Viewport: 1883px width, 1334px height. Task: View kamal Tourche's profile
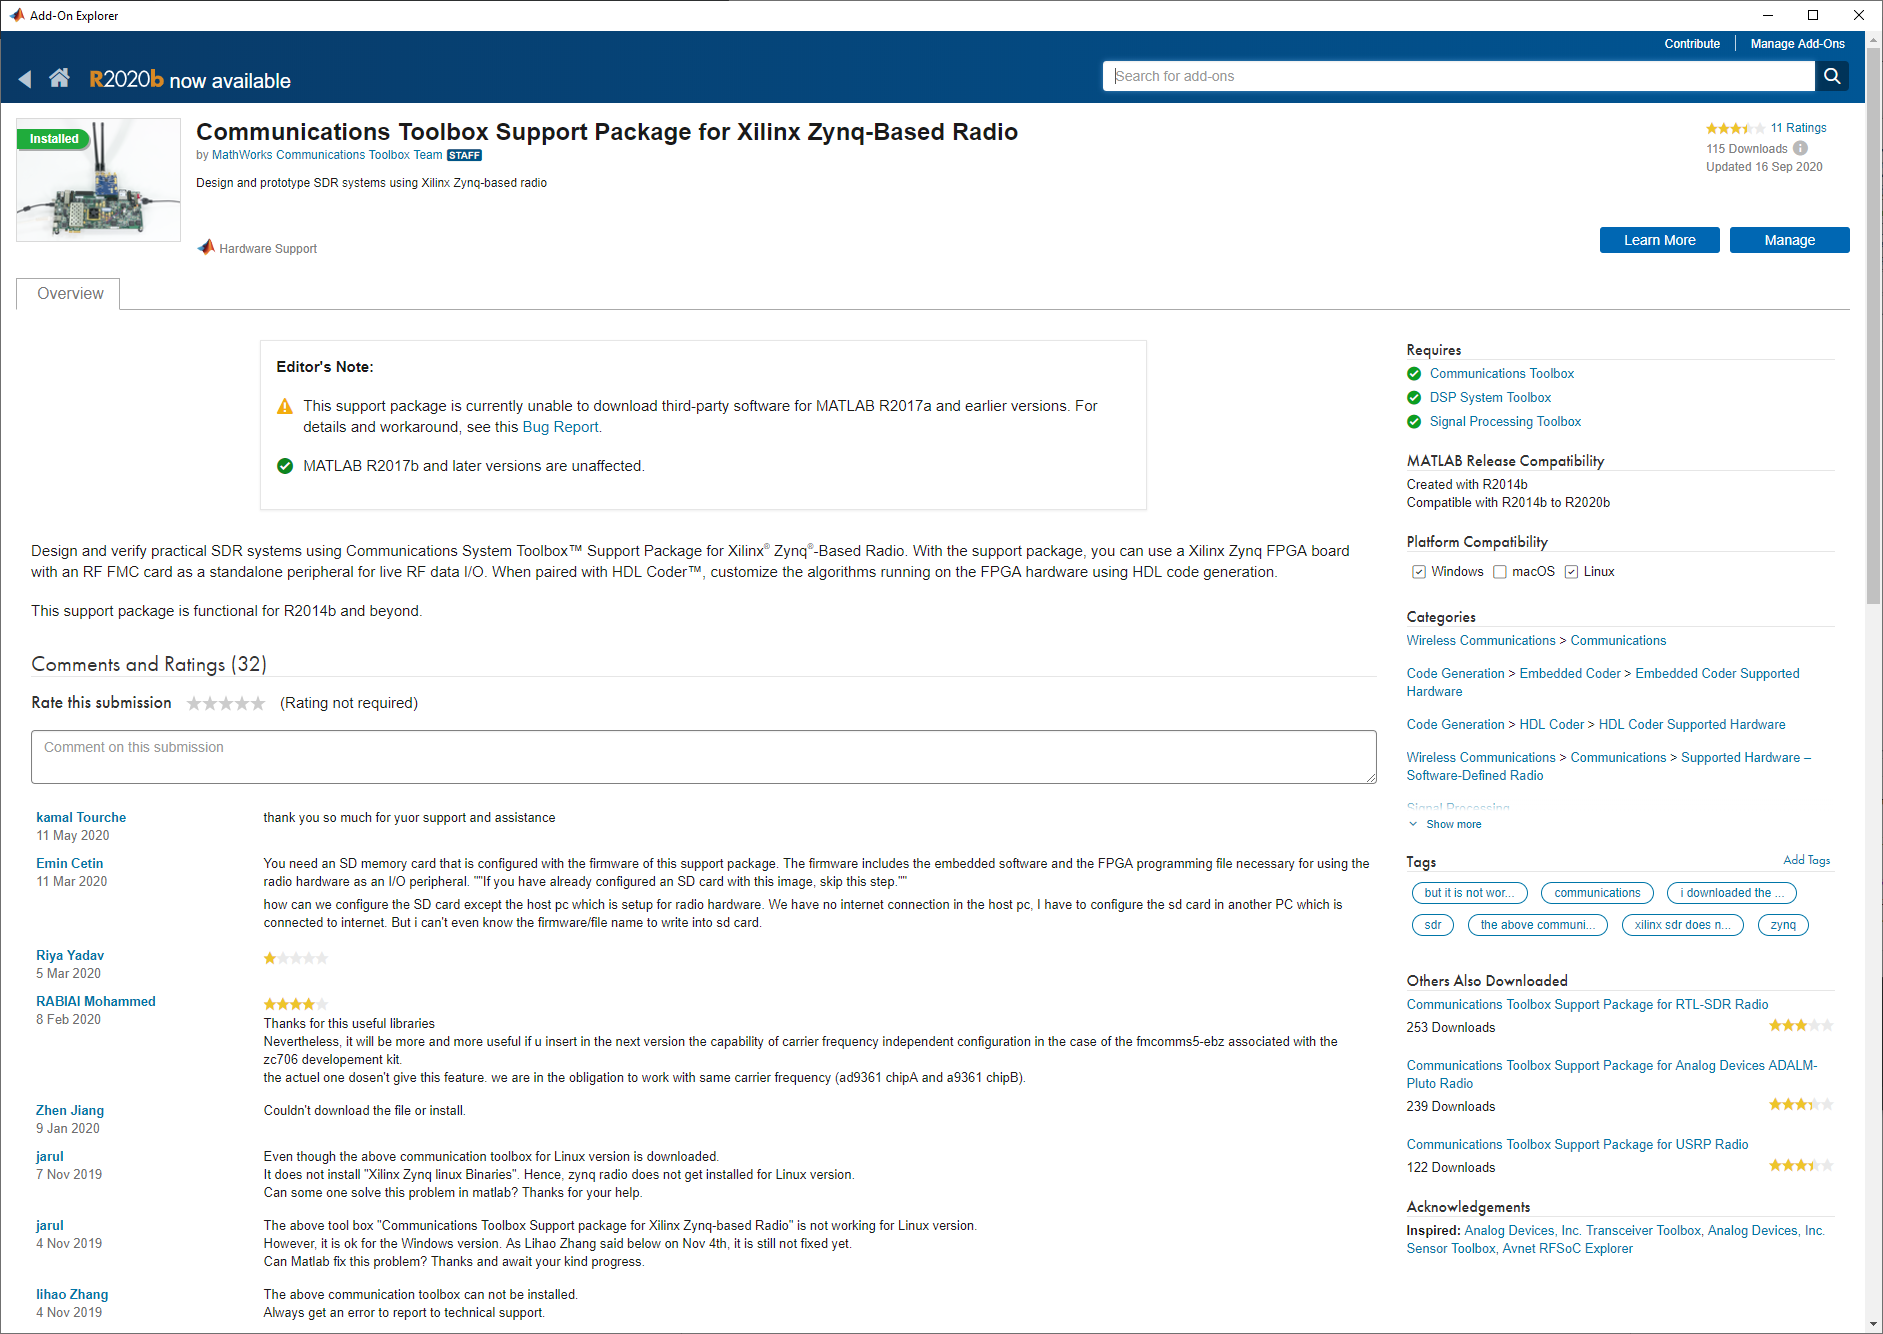point(81,817)
